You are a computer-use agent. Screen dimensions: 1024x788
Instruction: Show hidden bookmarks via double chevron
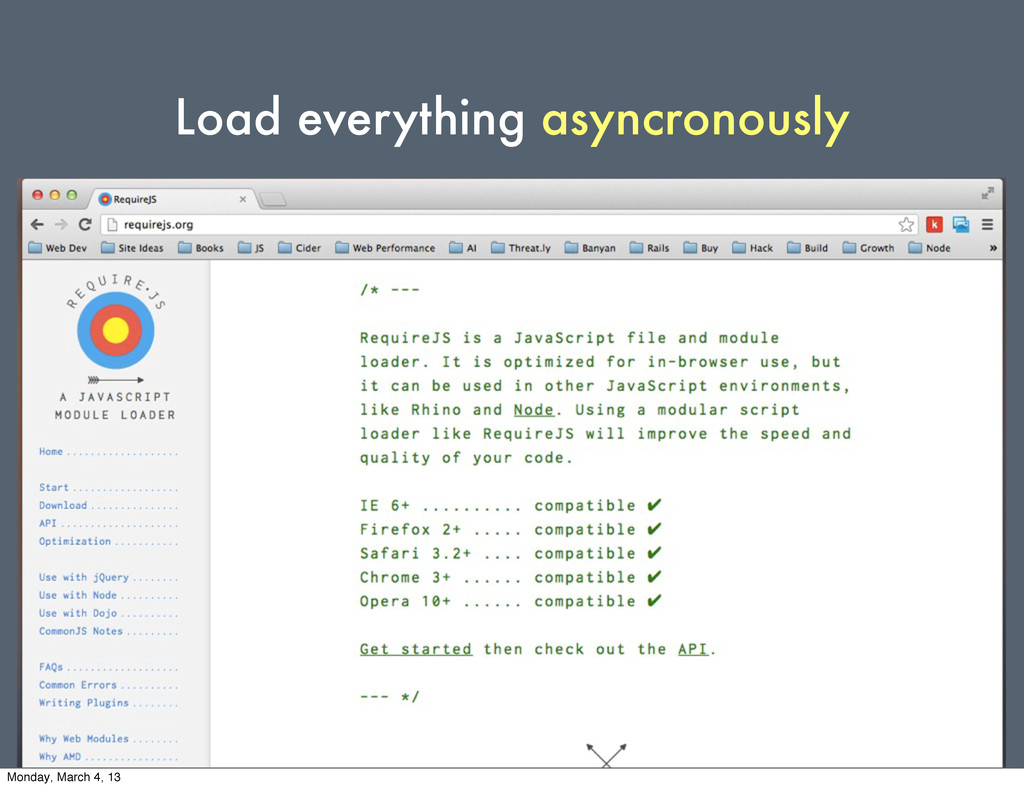tap(993, 248)
